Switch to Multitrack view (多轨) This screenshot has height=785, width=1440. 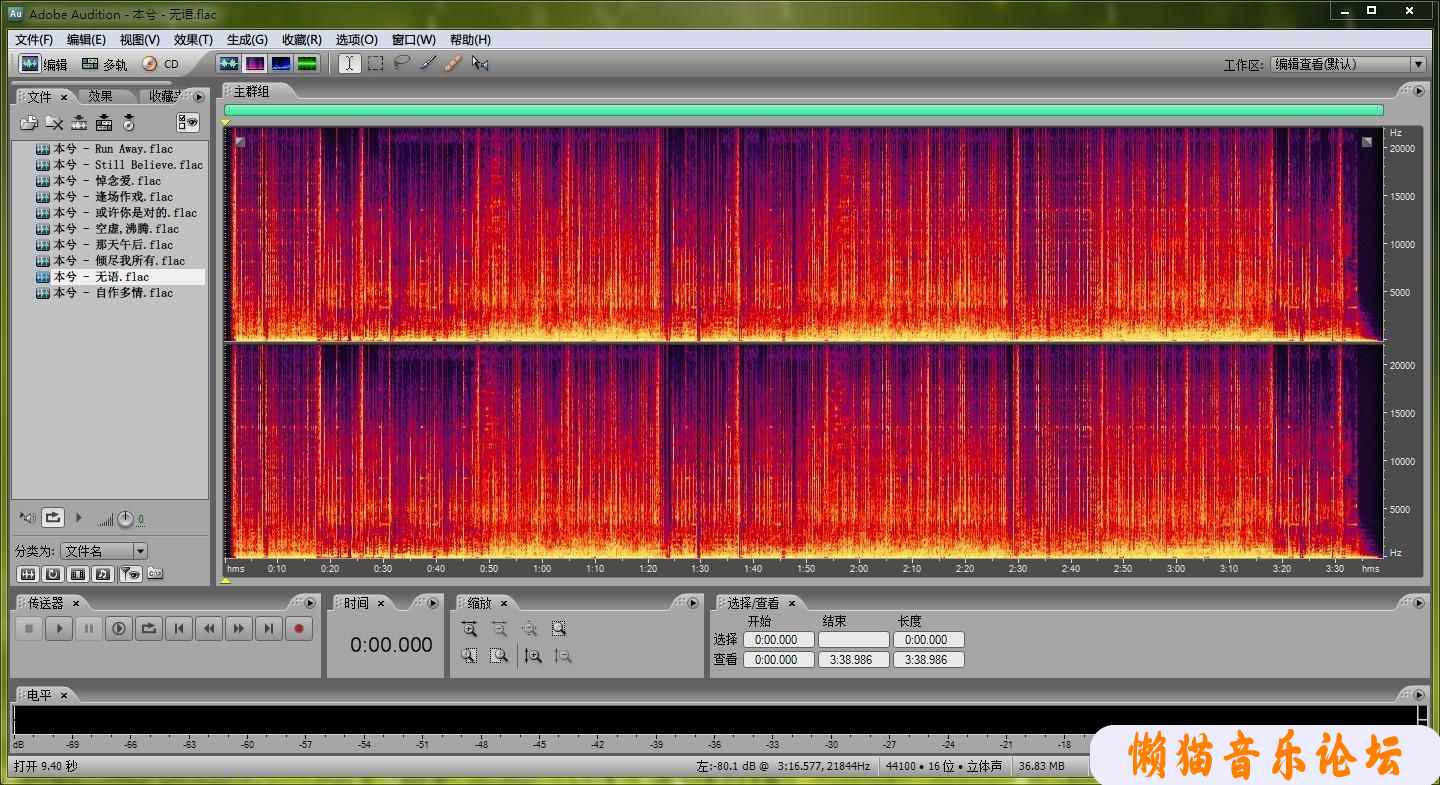[x=104, y=64]
